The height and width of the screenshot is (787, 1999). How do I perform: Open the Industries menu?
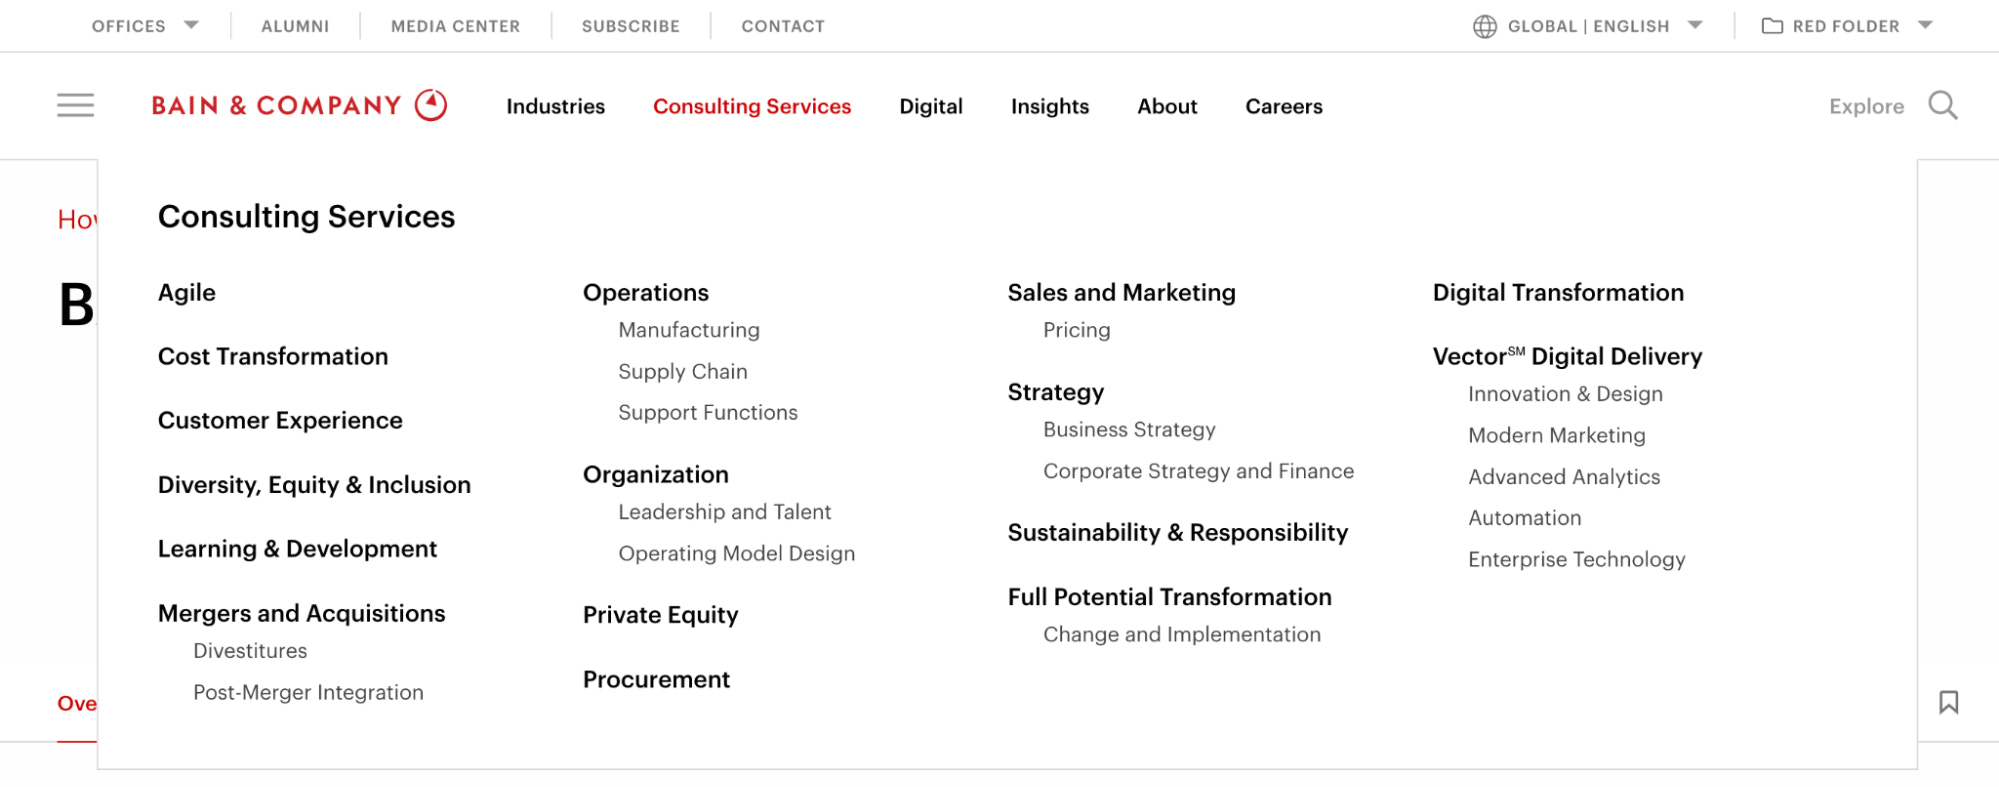point(555,106)
